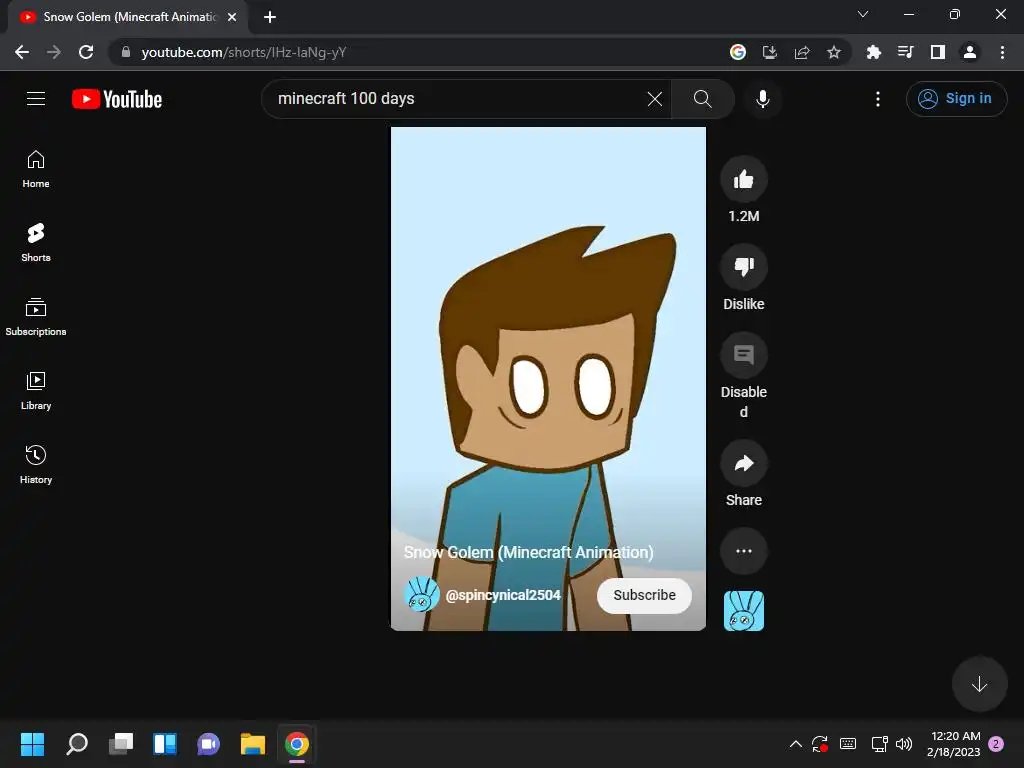The image size is (1024, 768).
Task: Submit search with the magnifier button
Action: pos(703,99)
